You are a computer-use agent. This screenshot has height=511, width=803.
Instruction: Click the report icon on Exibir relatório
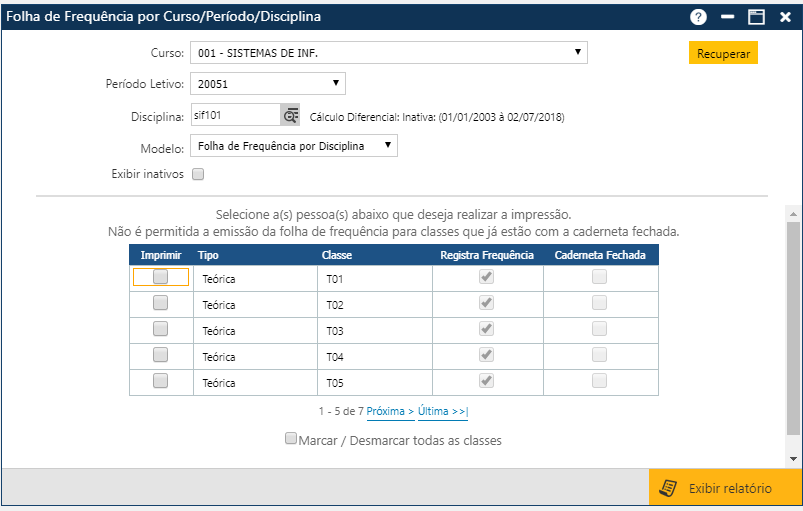[x=668, y=488]
